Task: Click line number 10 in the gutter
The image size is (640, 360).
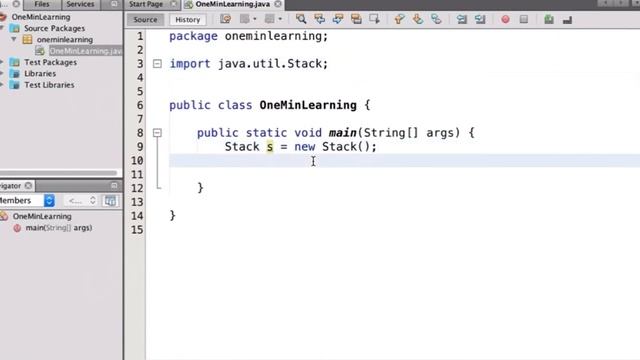Action: point(138,160)
